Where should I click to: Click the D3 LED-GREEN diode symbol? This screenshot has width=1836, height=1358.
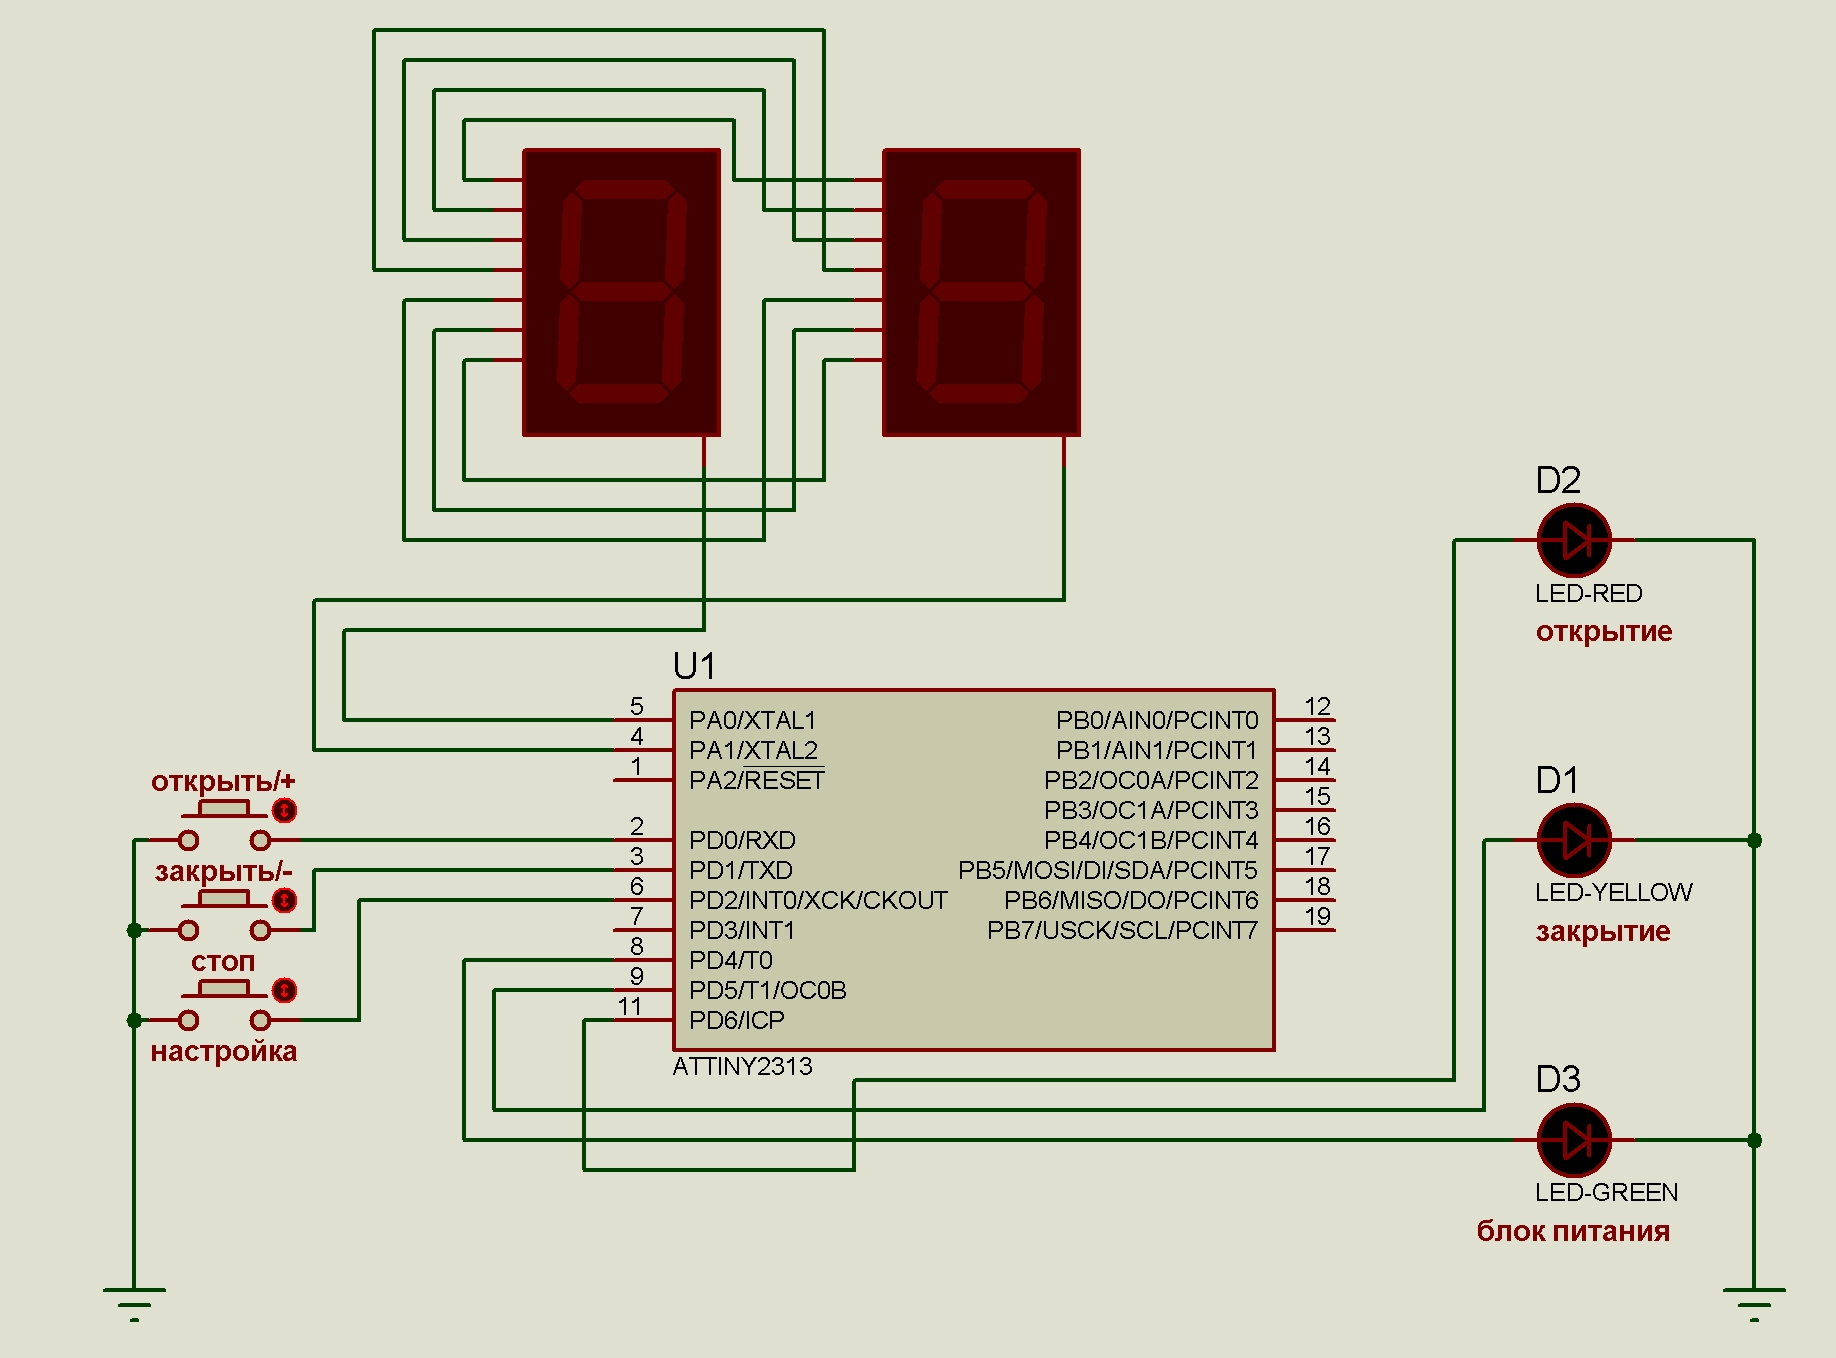point(1574,1140)
